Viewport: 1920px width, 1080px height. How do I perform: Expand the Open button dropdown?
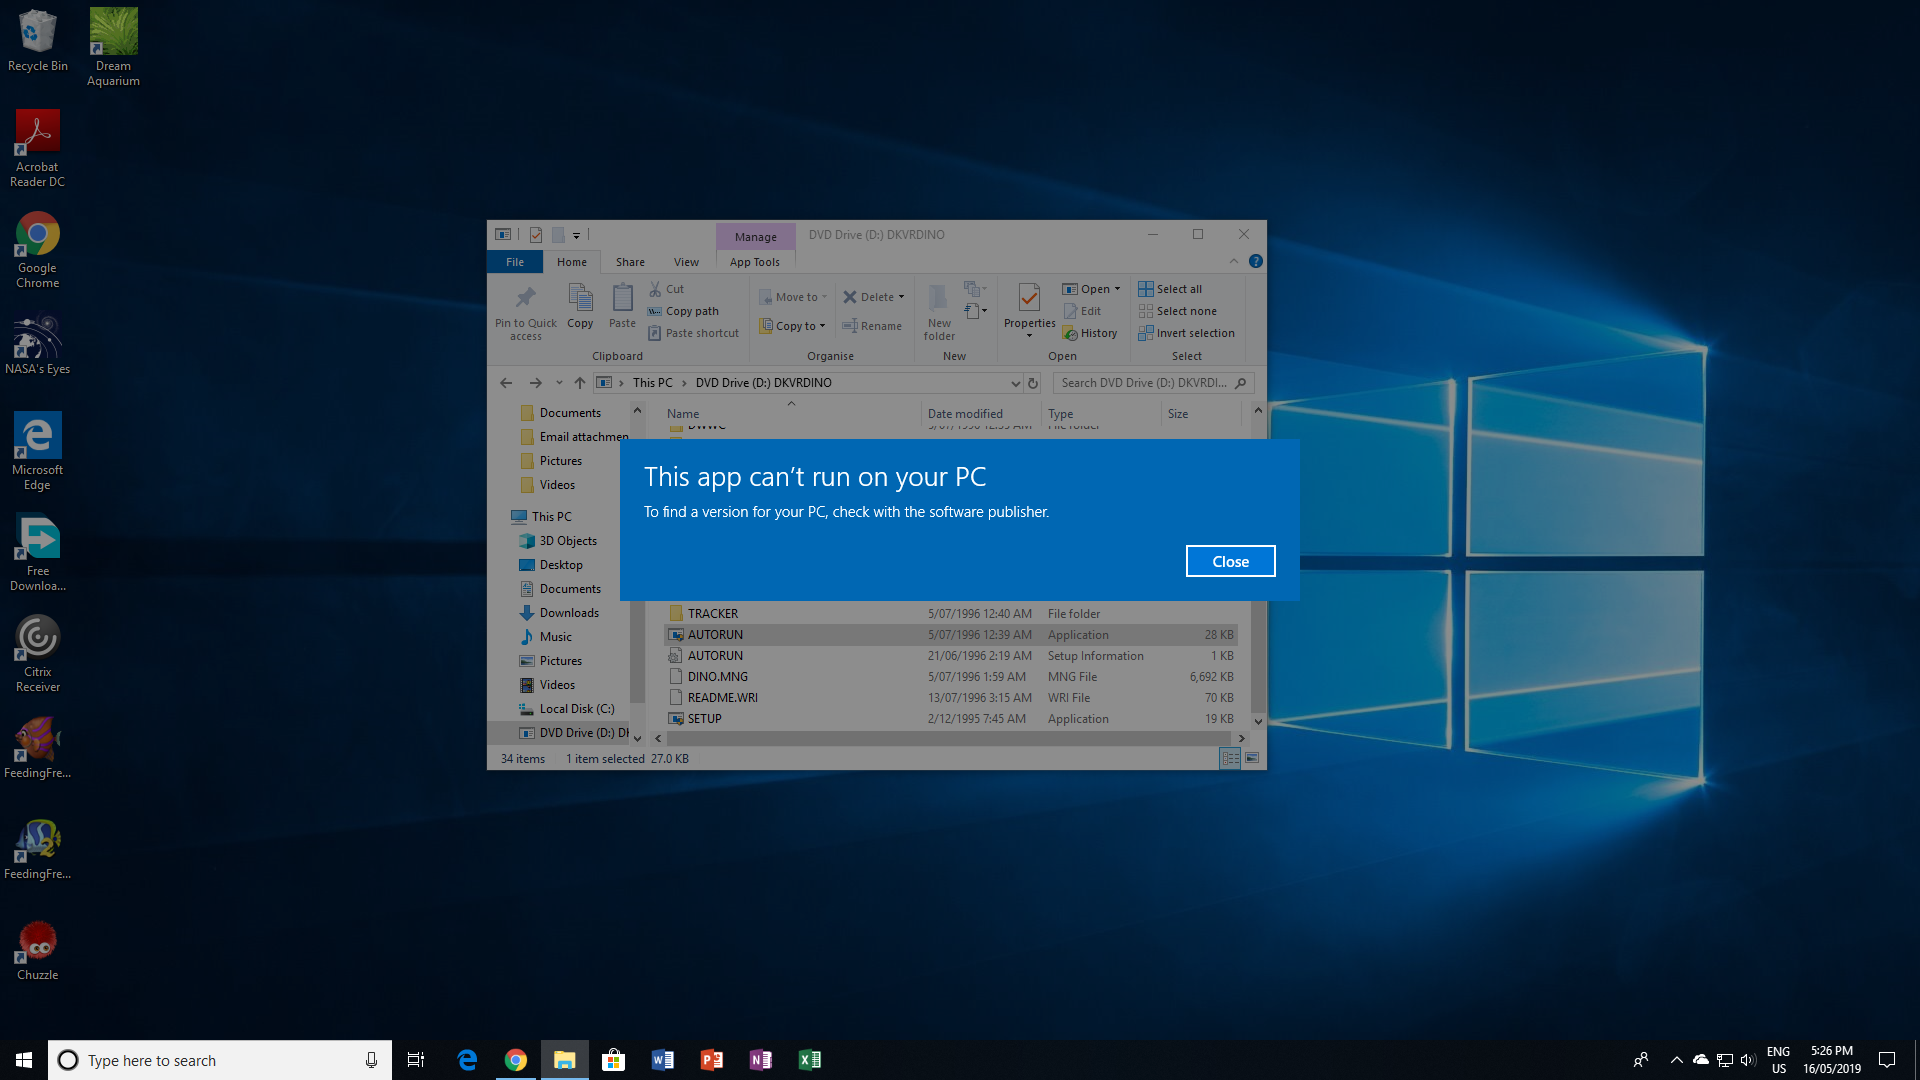(x=1117, y=289)
